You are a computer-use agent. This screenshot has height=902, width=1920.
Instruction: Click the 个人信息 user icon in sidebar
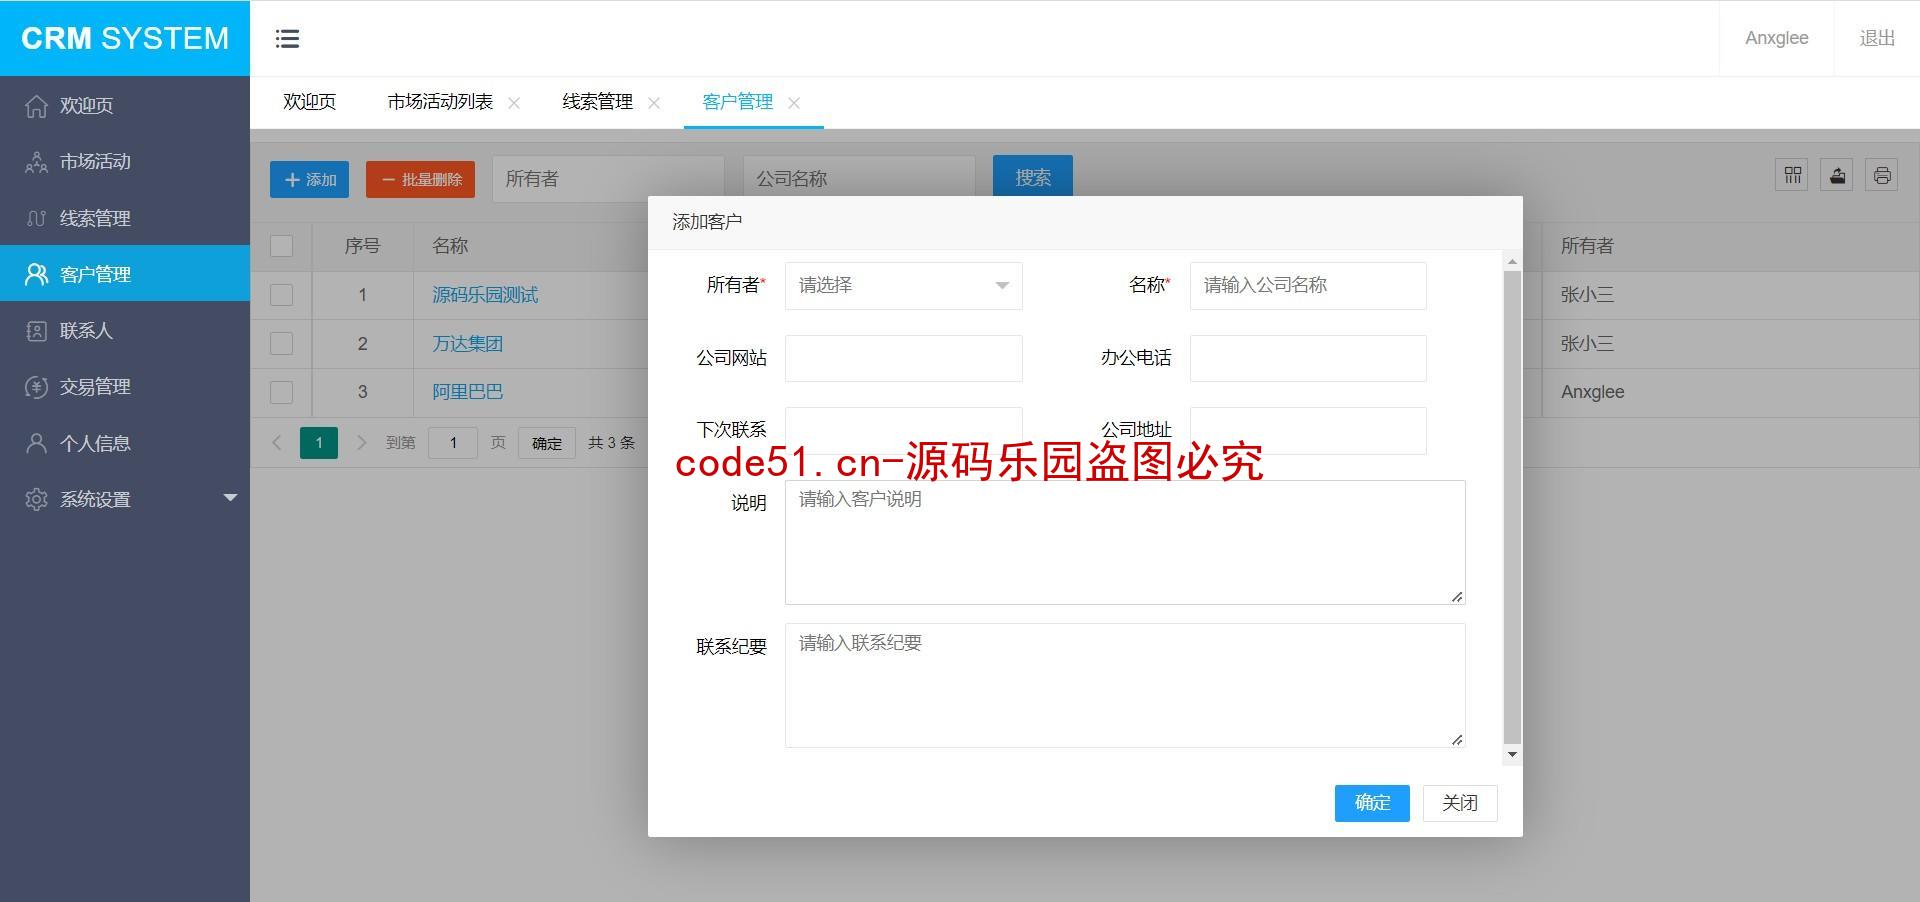[x=36, y=443]
